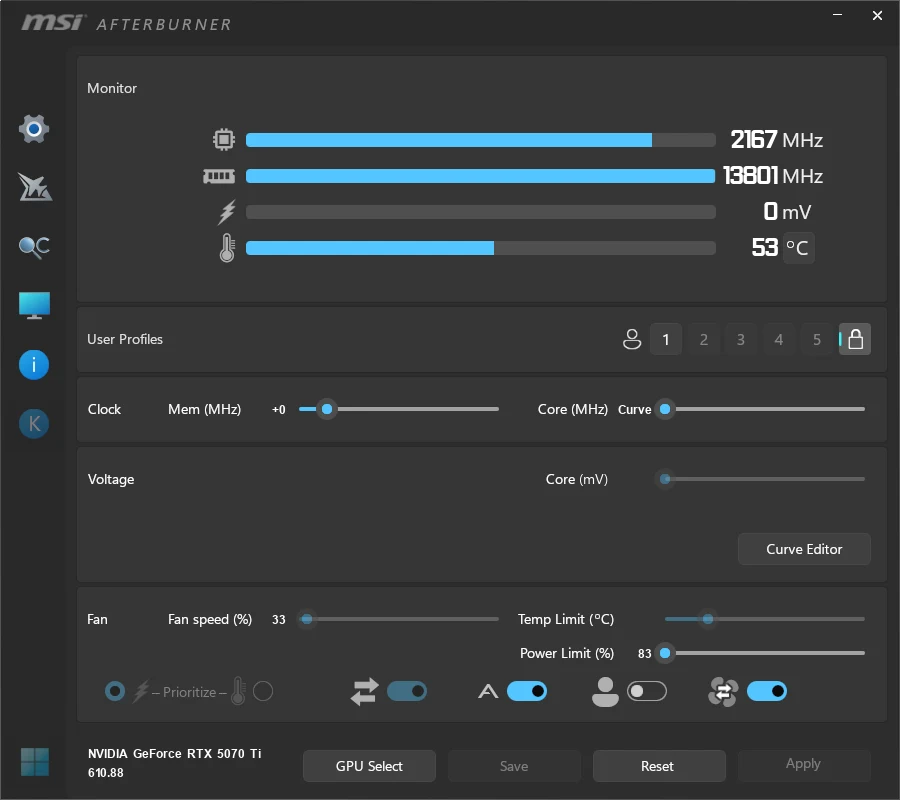Select temperature priority radio button
The height and width of the screenshot is (800, 900).
(263, 692)
